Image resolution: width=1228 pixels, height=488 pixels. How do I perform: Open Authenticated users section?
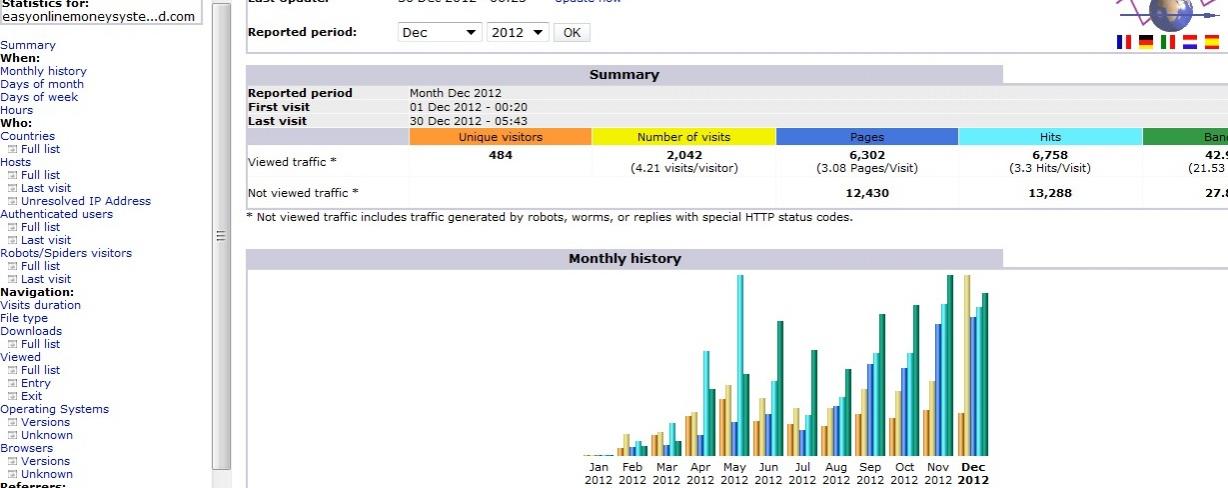[x=56, y=214]
